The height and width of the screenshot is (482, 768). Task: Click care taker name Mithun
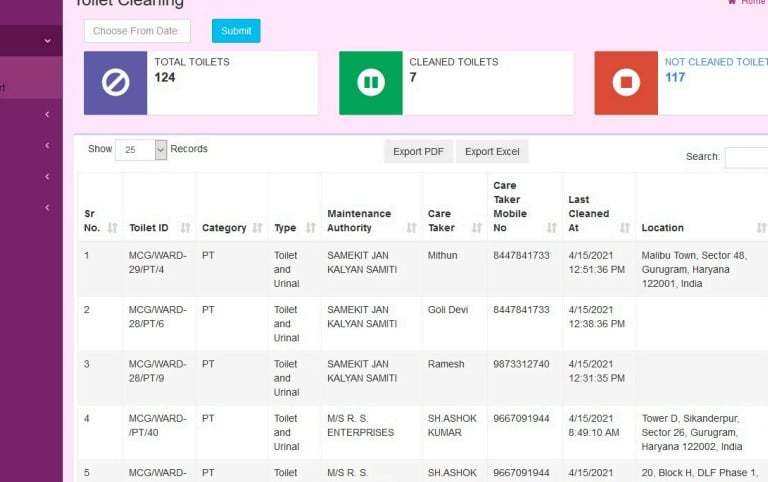tap(442, 255)
